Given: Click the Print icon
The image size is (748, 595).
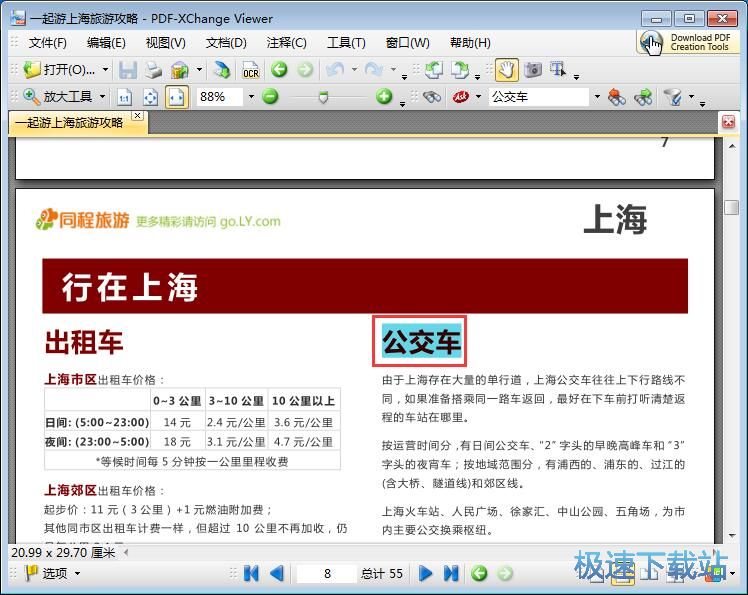Looking at the screenshot, I should pyautogui.click(x=153, y=70).
